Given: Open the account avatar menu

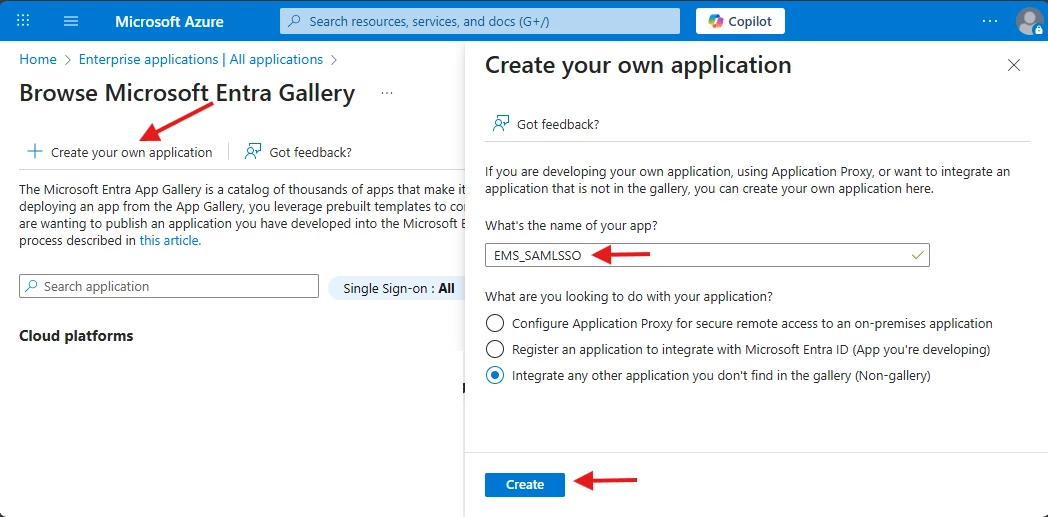Looking at the screenshot, I should [1029, 21].
